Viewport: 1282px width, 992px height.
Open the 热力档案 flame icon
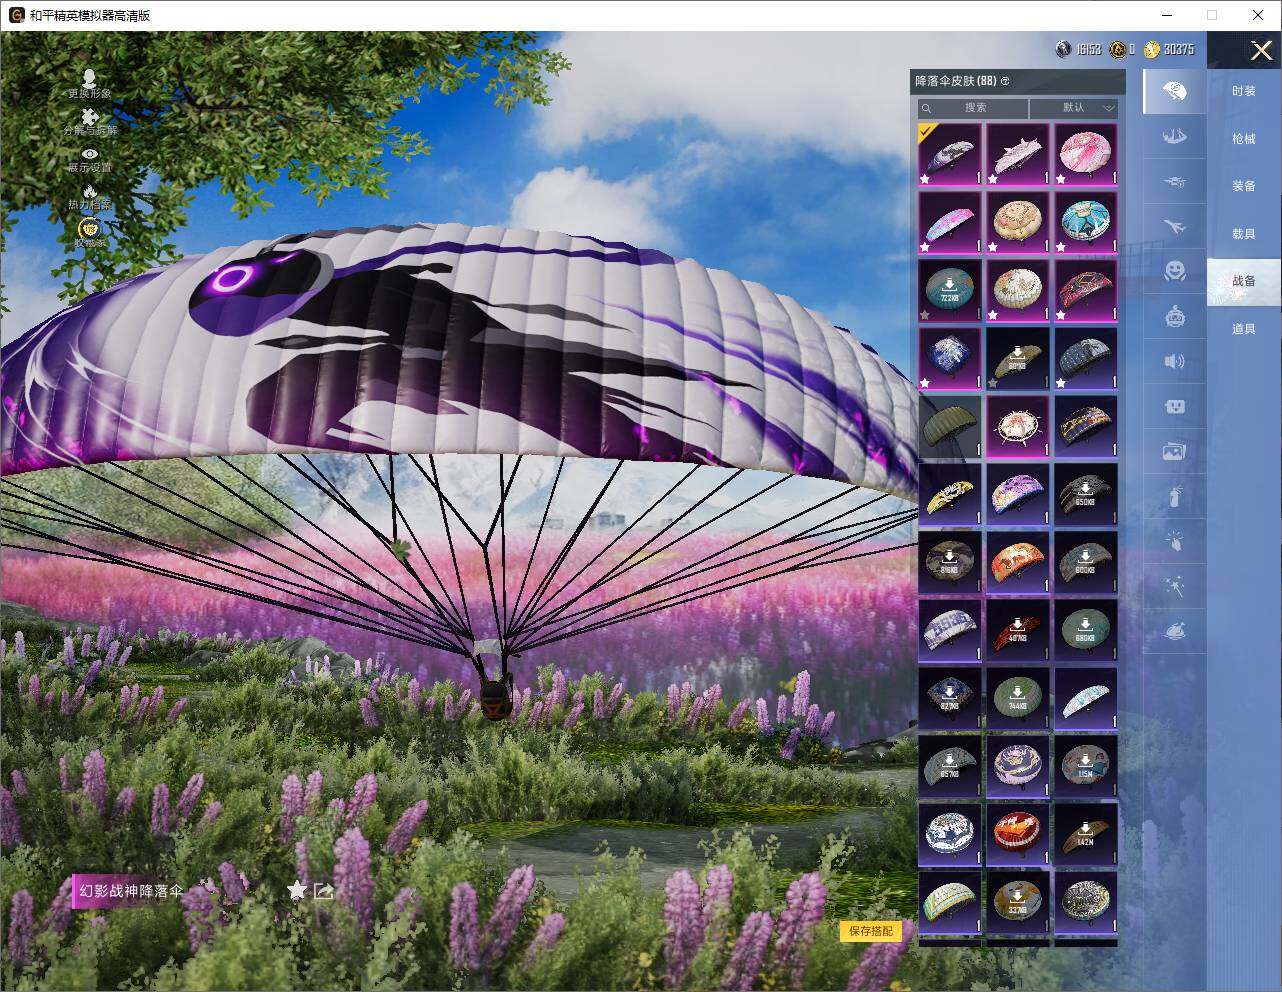tap(89, 196)
